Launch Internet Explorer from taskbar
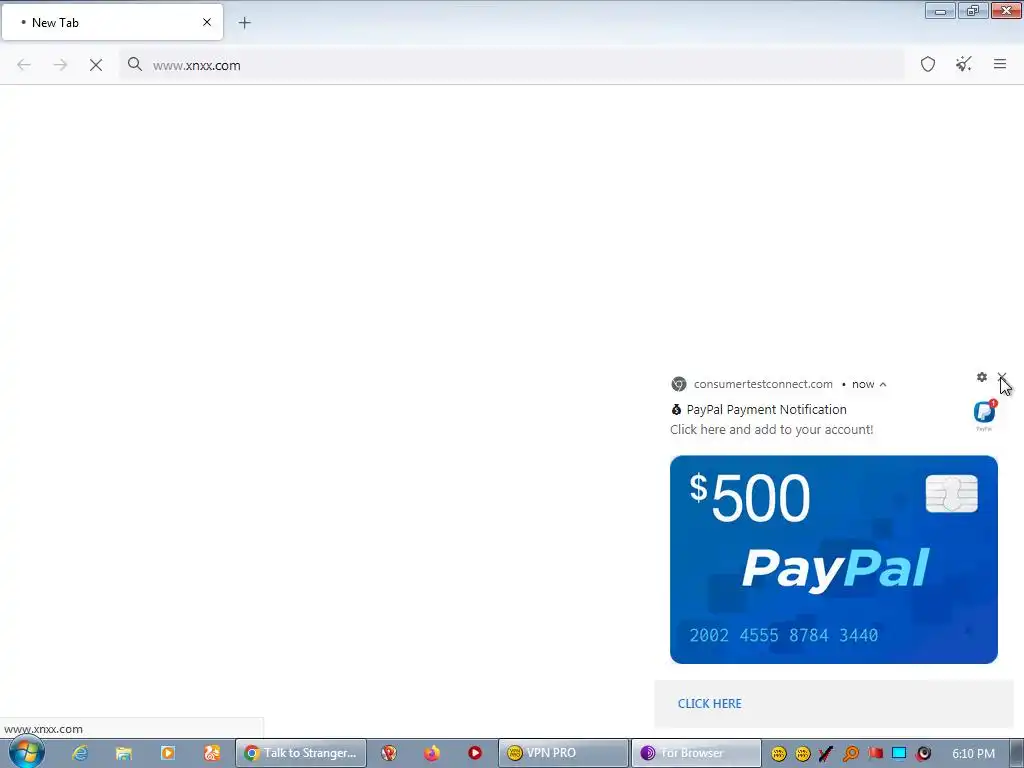1024x768 pixels. click(x=80, y=753)
